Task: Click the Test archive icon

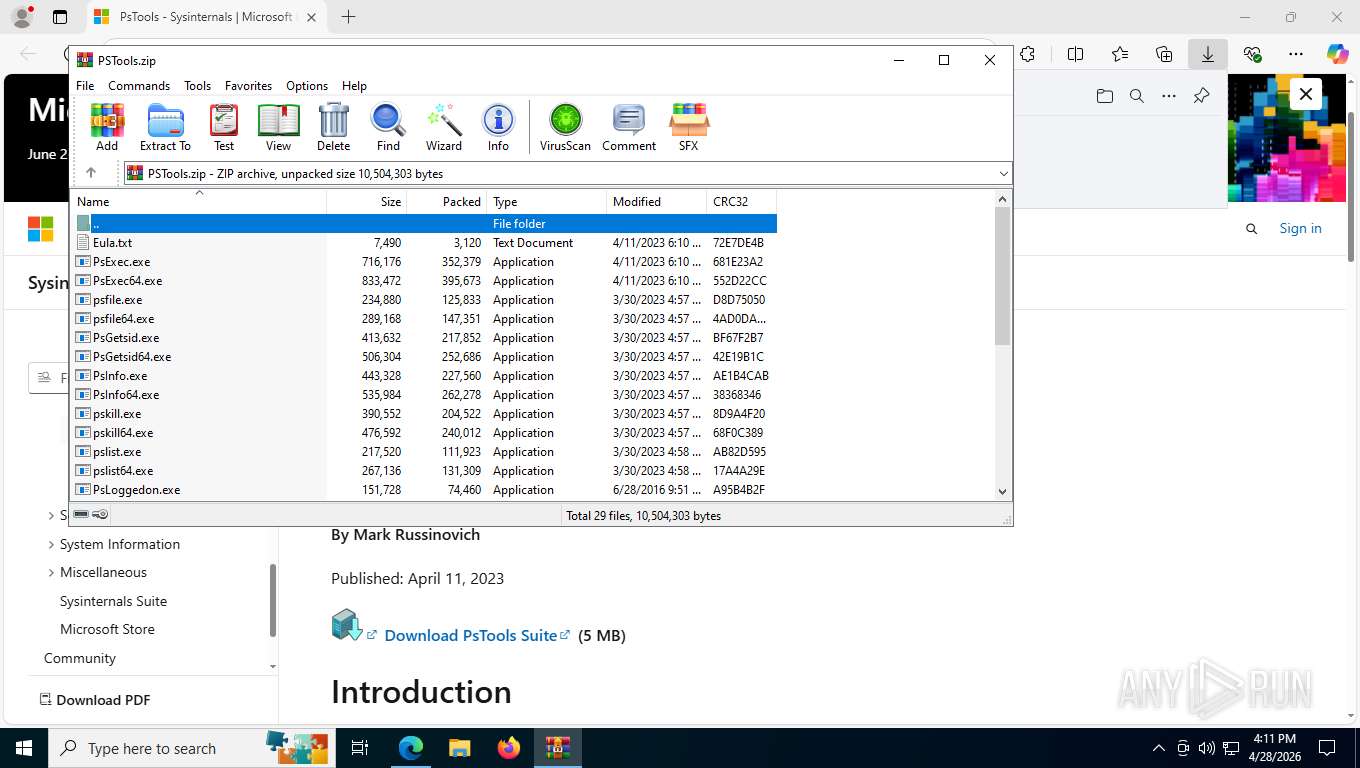Action: tap(224, 127)
